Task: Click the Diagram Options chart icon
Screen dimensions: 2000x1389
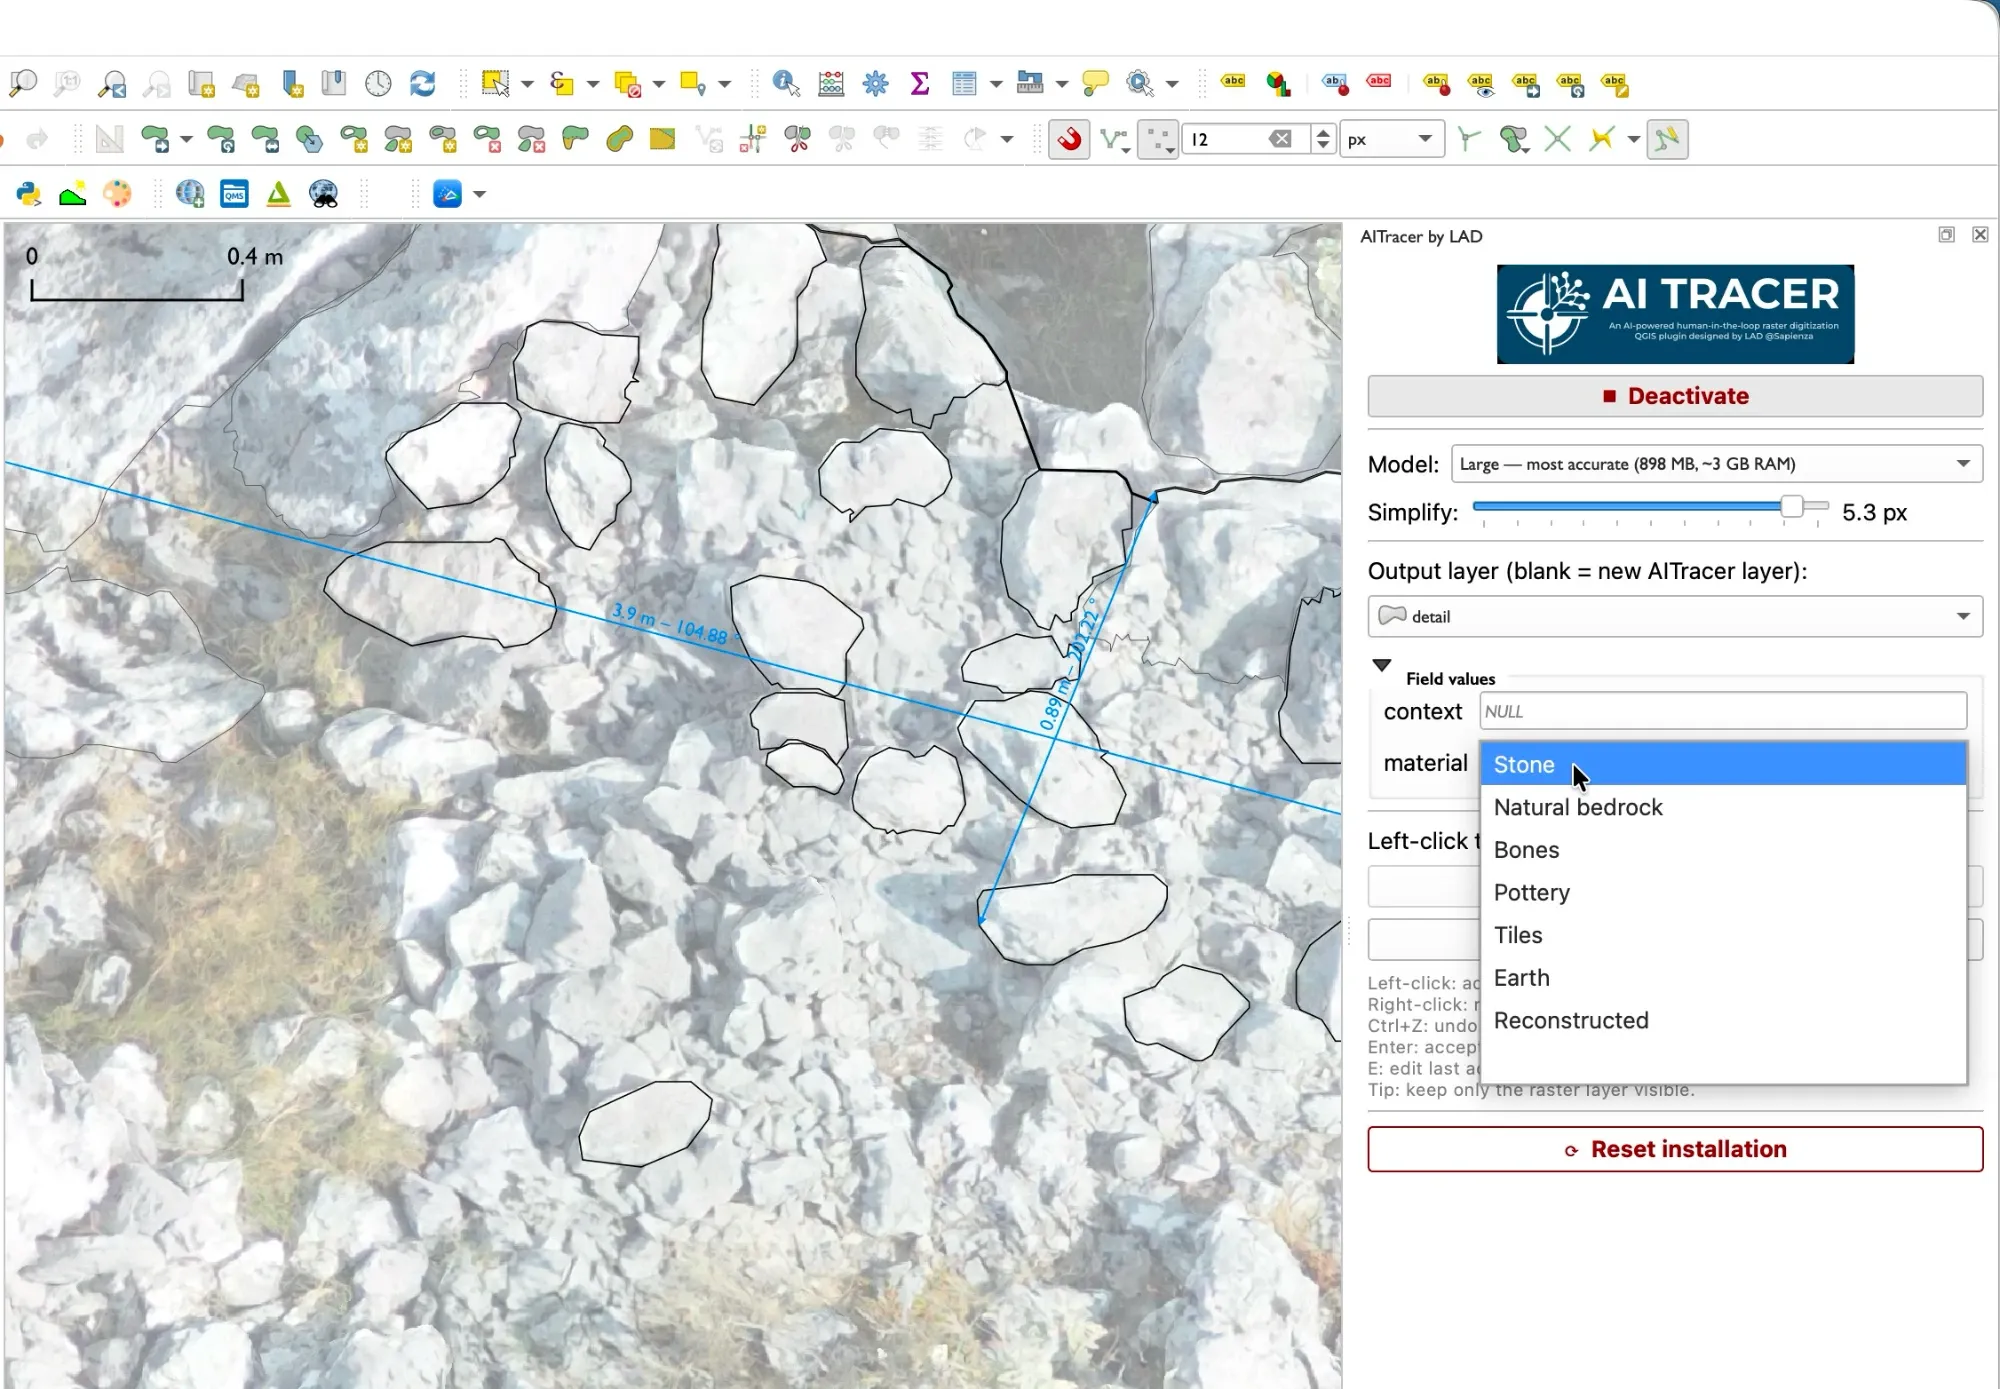Action: pos(1278,83)
